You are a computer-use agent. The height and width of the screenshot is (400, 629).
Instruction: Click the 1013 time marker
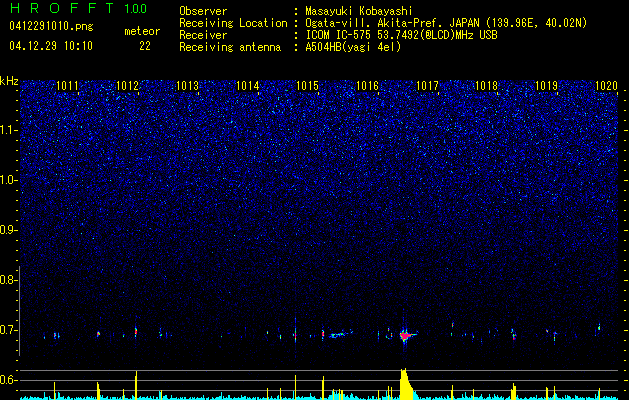click(188, 86)
